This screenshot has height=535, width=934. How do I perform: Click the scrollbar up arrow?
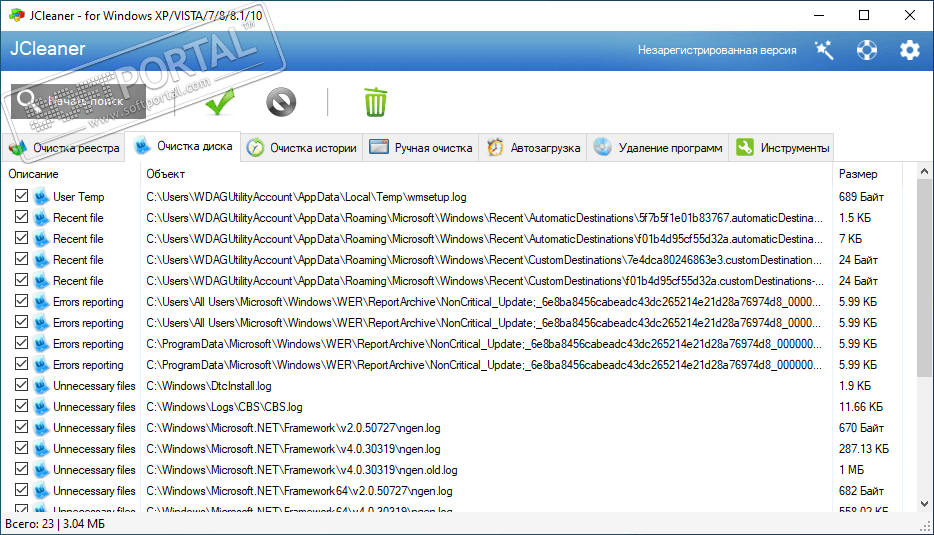(925, 174)
